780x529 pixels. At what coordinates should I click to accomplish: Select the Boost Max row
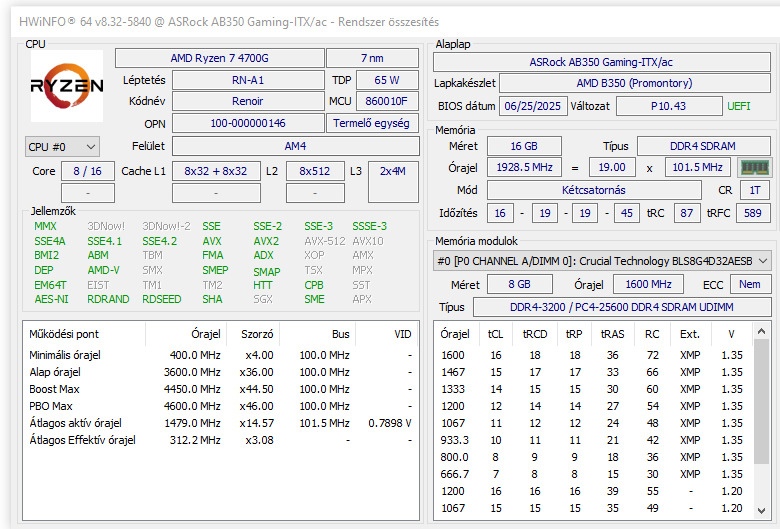(x=220, y=389)
